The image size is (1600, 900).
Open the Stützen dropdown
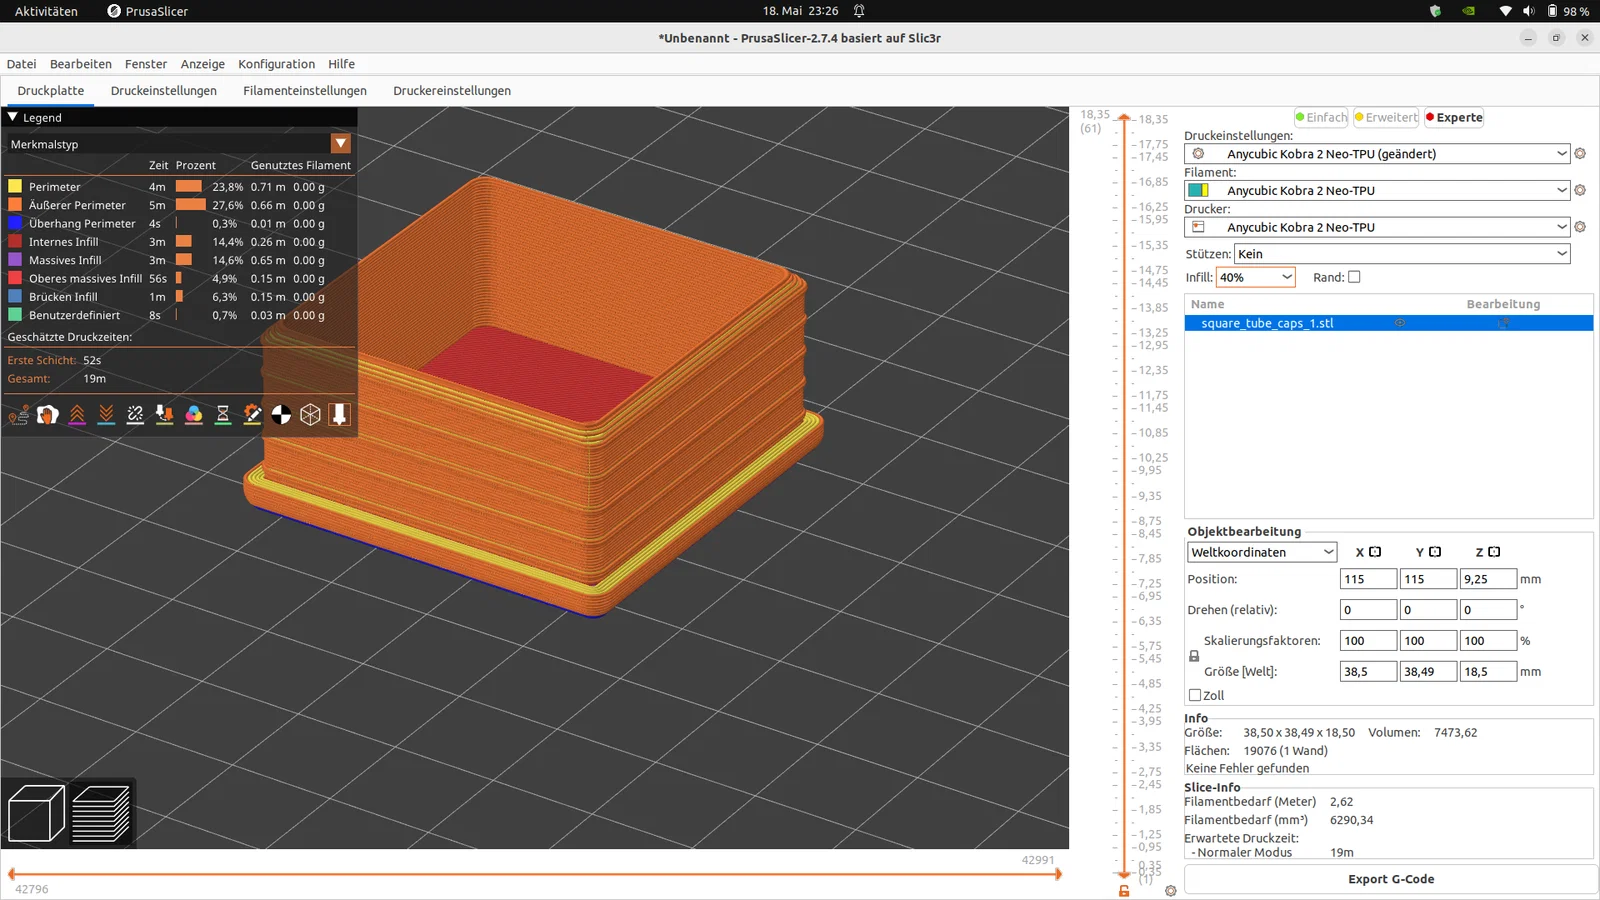[1401, 254]
